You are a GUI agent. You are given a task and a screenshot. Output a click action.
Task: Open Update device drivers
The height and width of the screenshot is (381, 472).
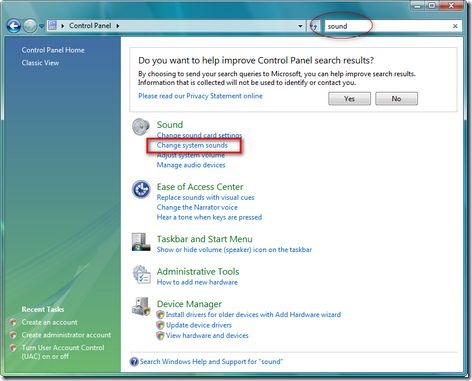click(x=199, y=325)
